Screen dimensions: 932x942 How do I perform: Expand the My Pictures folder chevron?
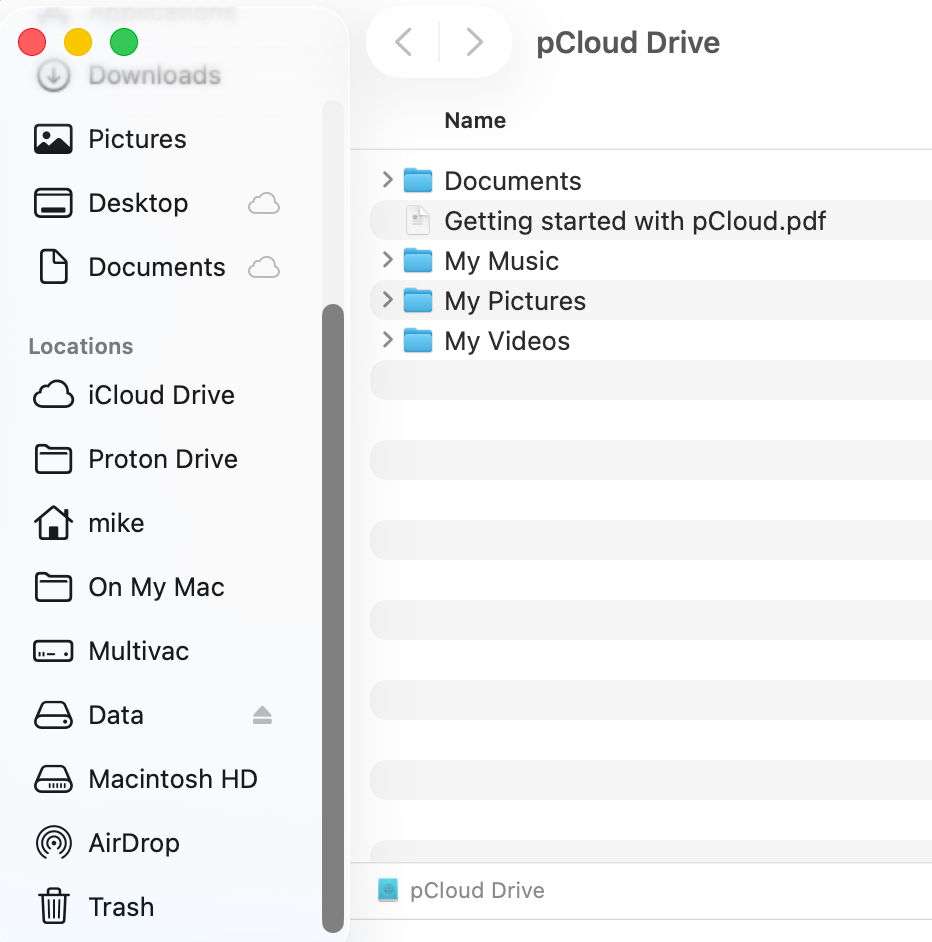[388, 299]
